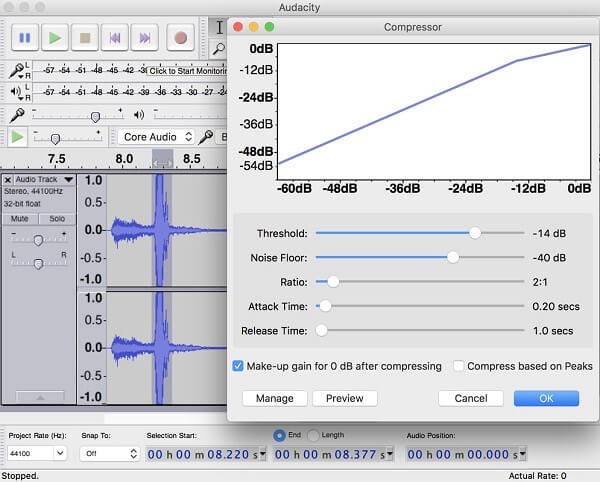Click the Selection Start time field
The height and width of the screenshot is (482, 600).
202,454
